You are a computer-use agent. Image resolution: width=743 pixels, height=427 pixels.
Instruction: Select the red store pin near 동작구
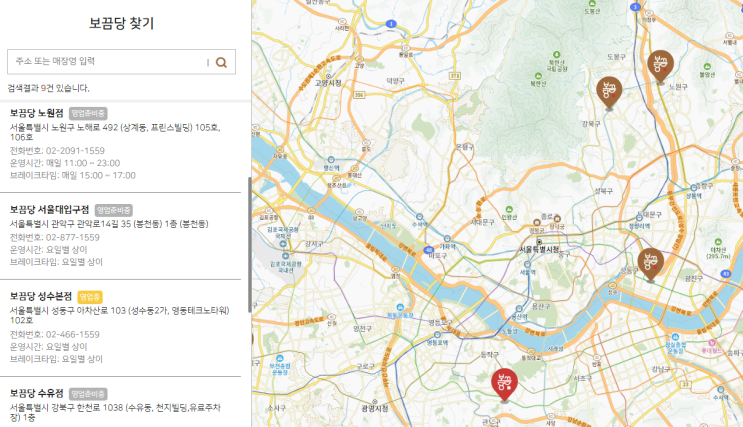505,385
